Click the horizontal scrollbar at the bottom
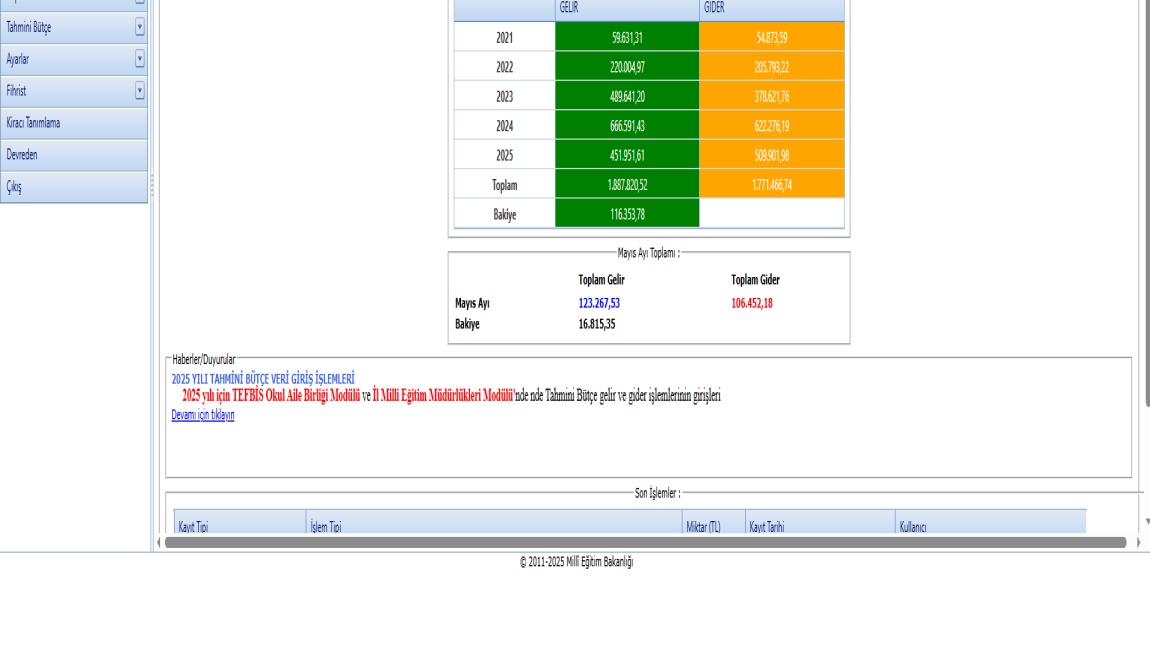1150x646 pixels. [x=645, y=543]
